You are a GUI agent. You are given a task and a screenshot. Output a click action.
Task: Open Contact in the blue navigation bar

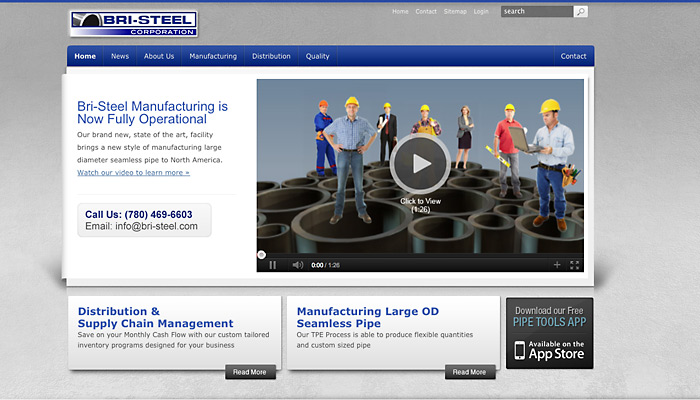[x=573, y=56]
